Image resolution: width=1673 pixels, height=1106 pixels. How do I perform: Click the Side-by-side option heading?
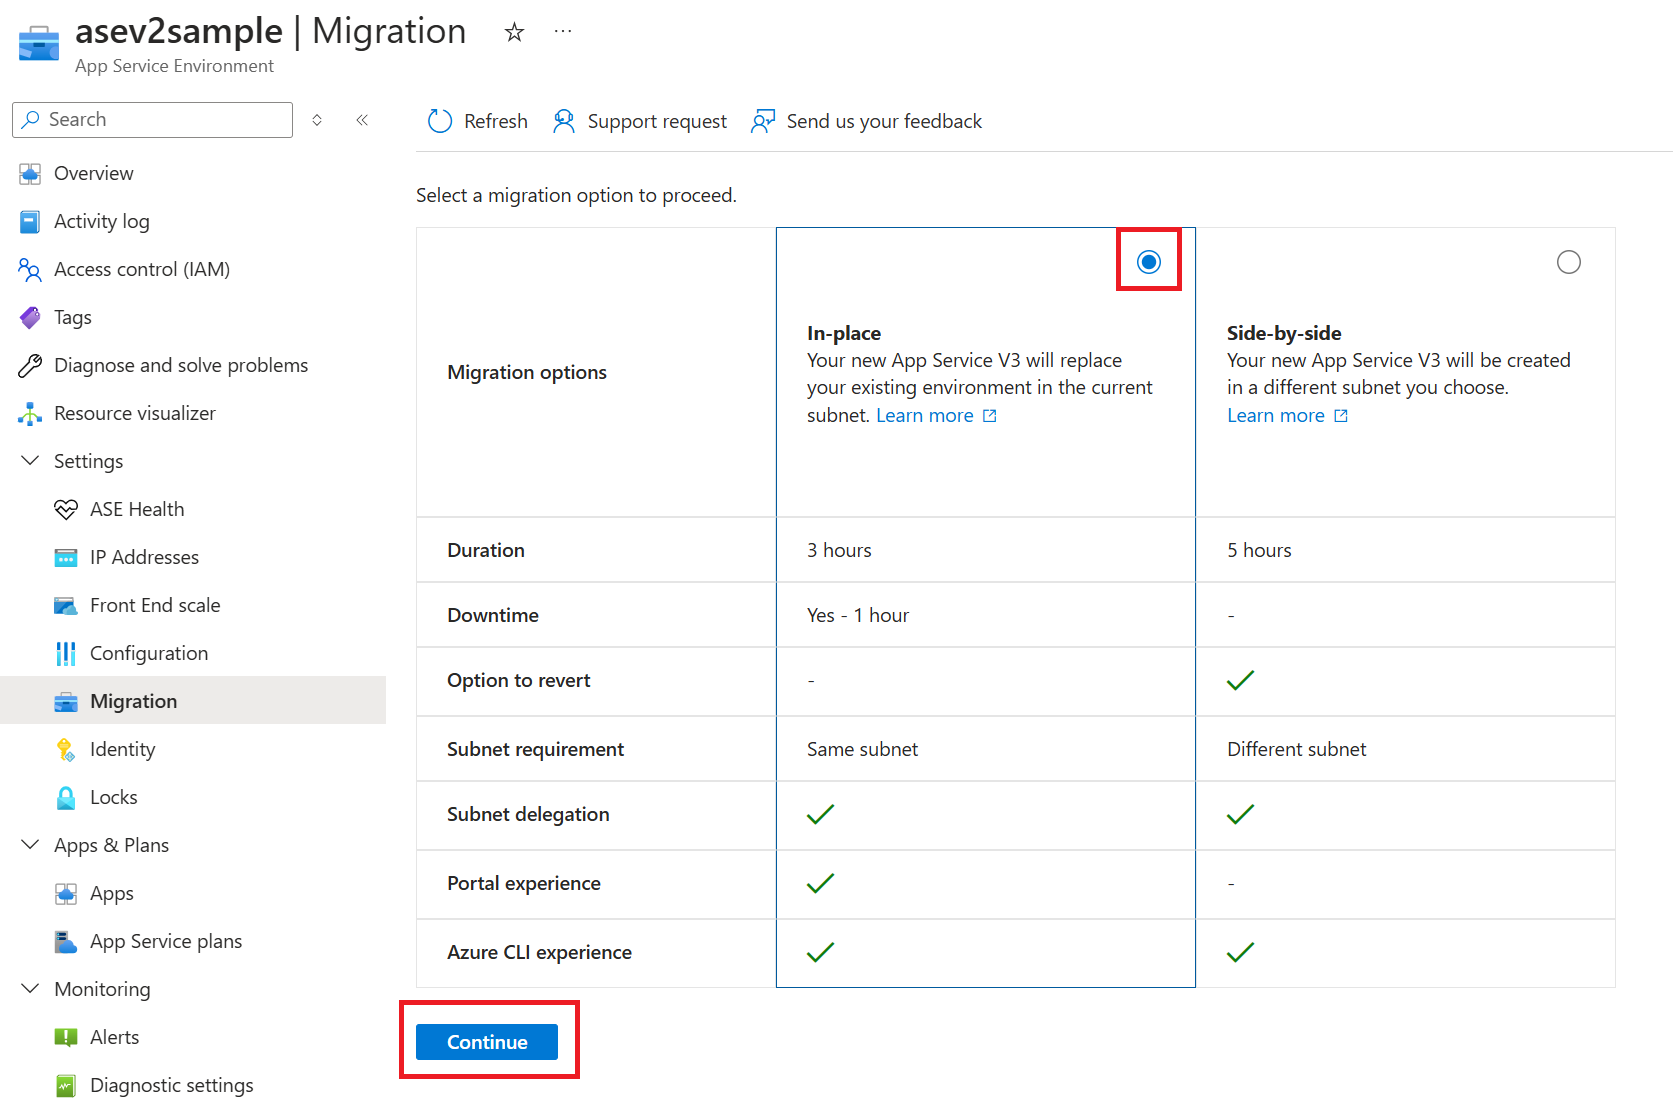tap(1284, 333)
